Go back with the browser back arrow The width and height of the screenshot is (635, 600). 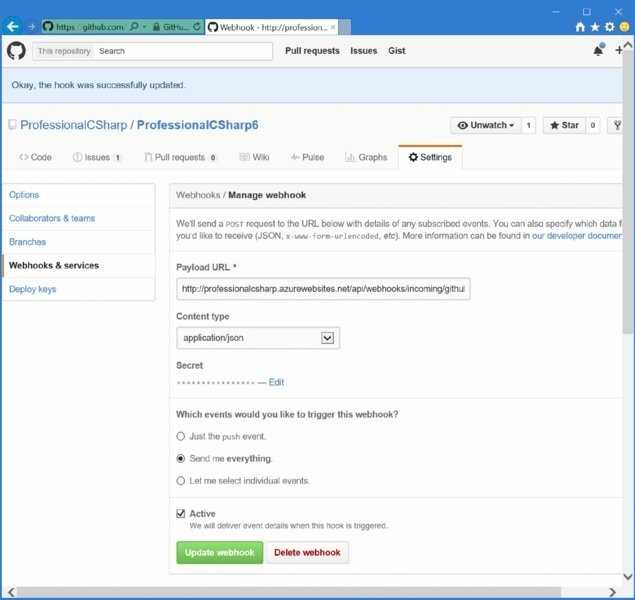pyautogui.click(x=13, y=27)
